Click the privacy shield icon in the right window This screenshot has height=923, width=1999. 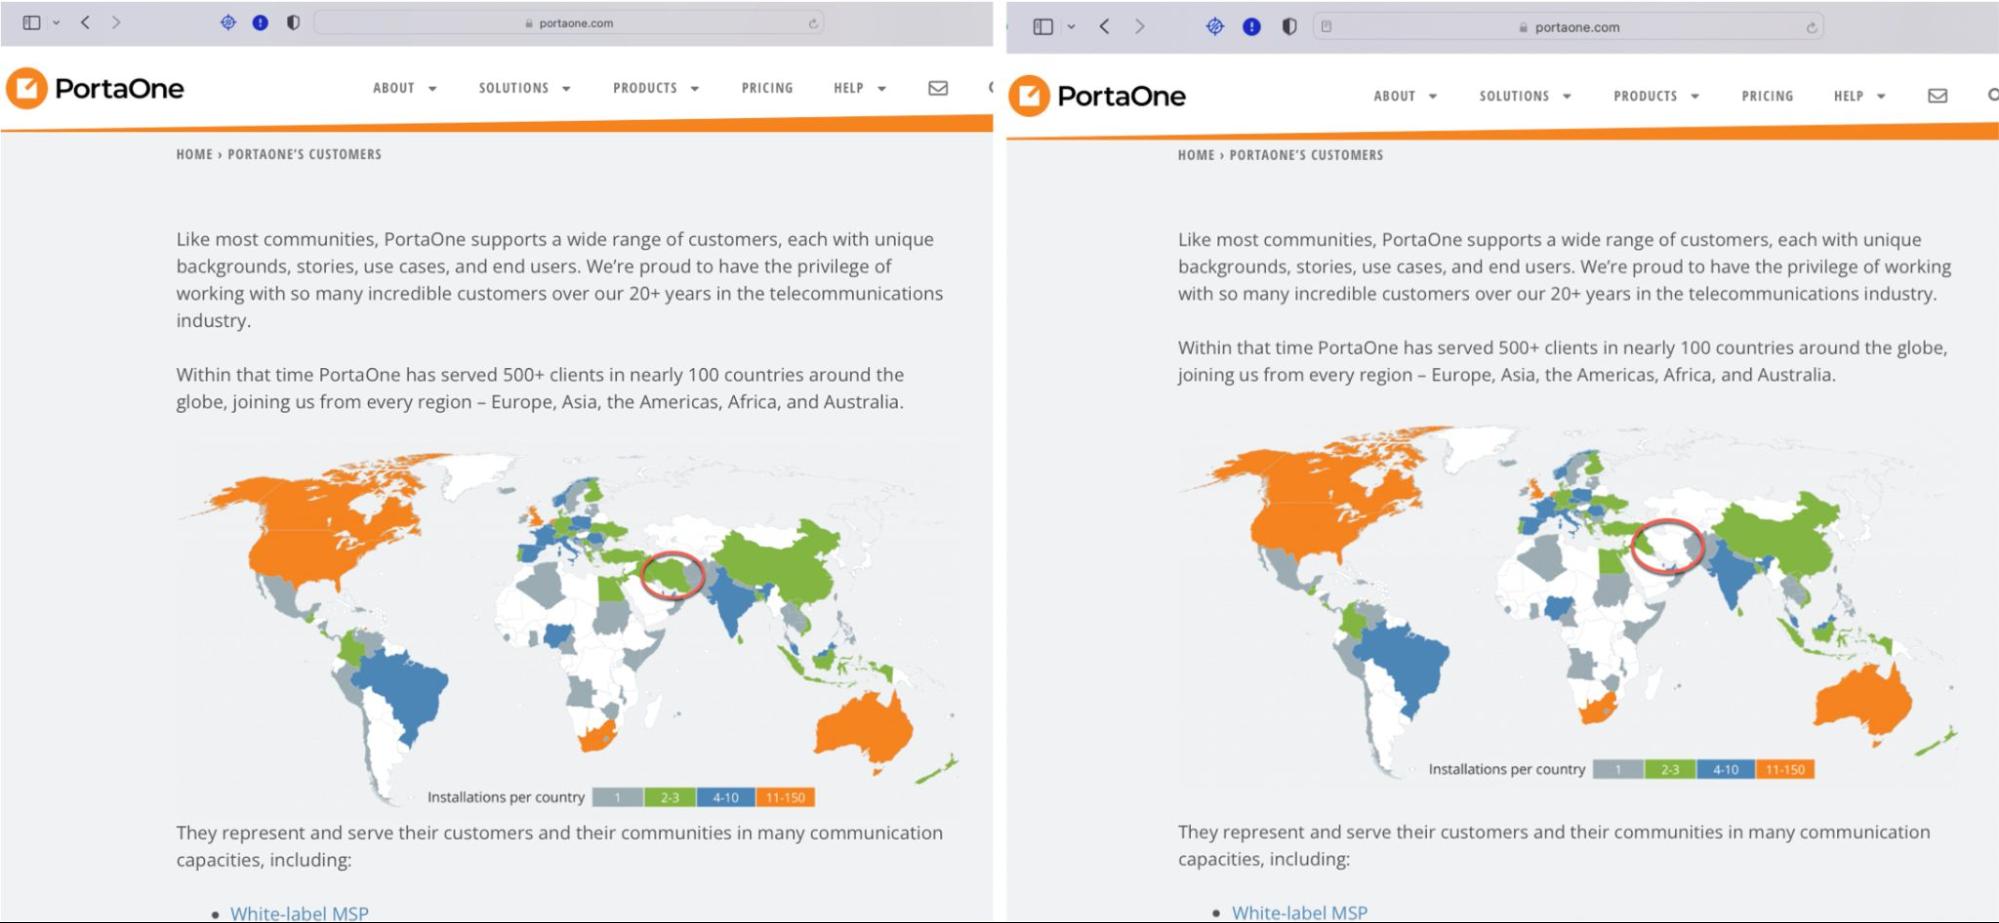[x=1289, y=27]
